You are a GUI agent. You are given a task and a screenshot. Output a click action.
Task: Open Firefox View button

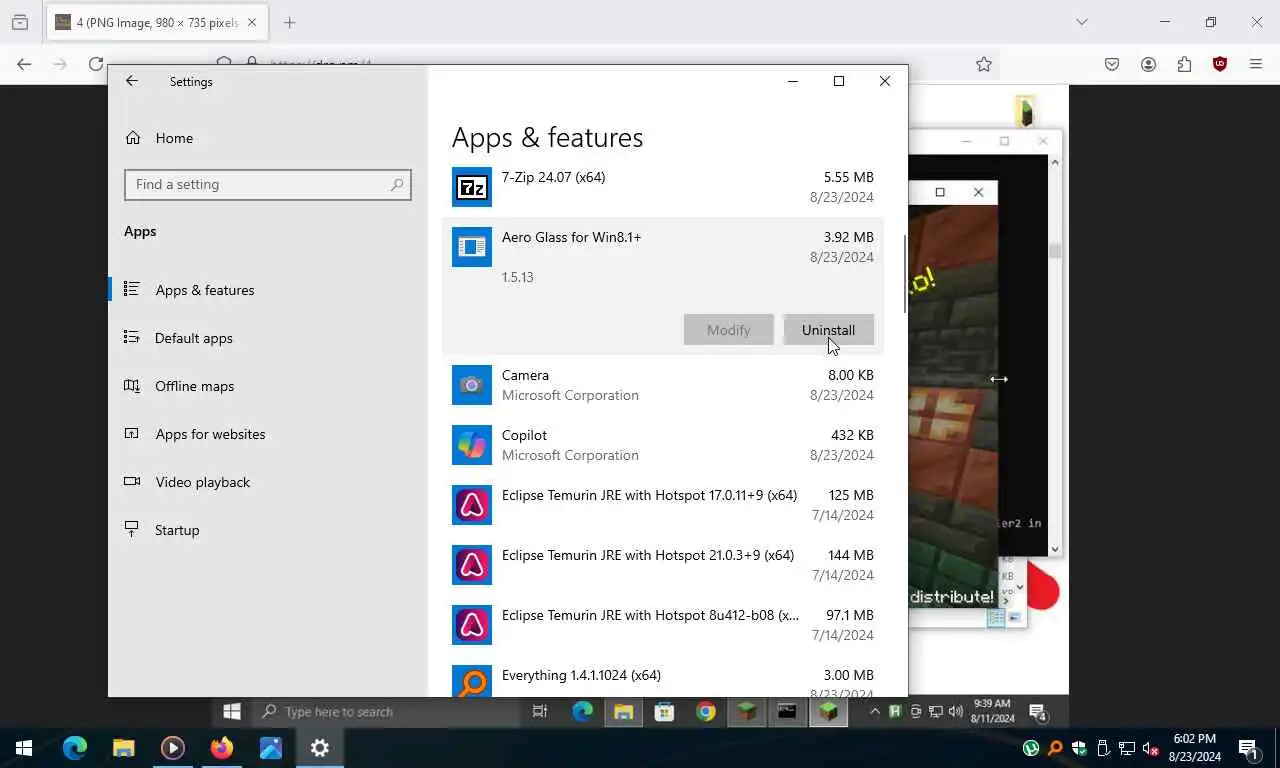[20, 22]
